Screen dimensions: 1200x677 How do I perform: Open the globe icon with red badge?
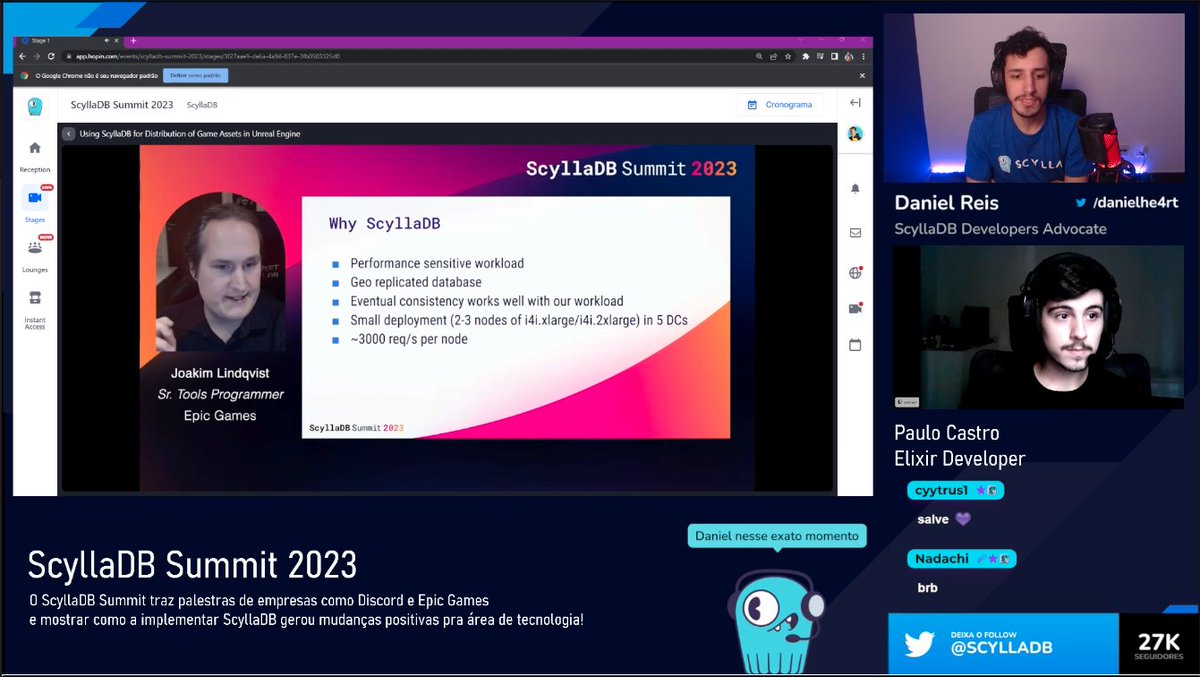[854, 271]
